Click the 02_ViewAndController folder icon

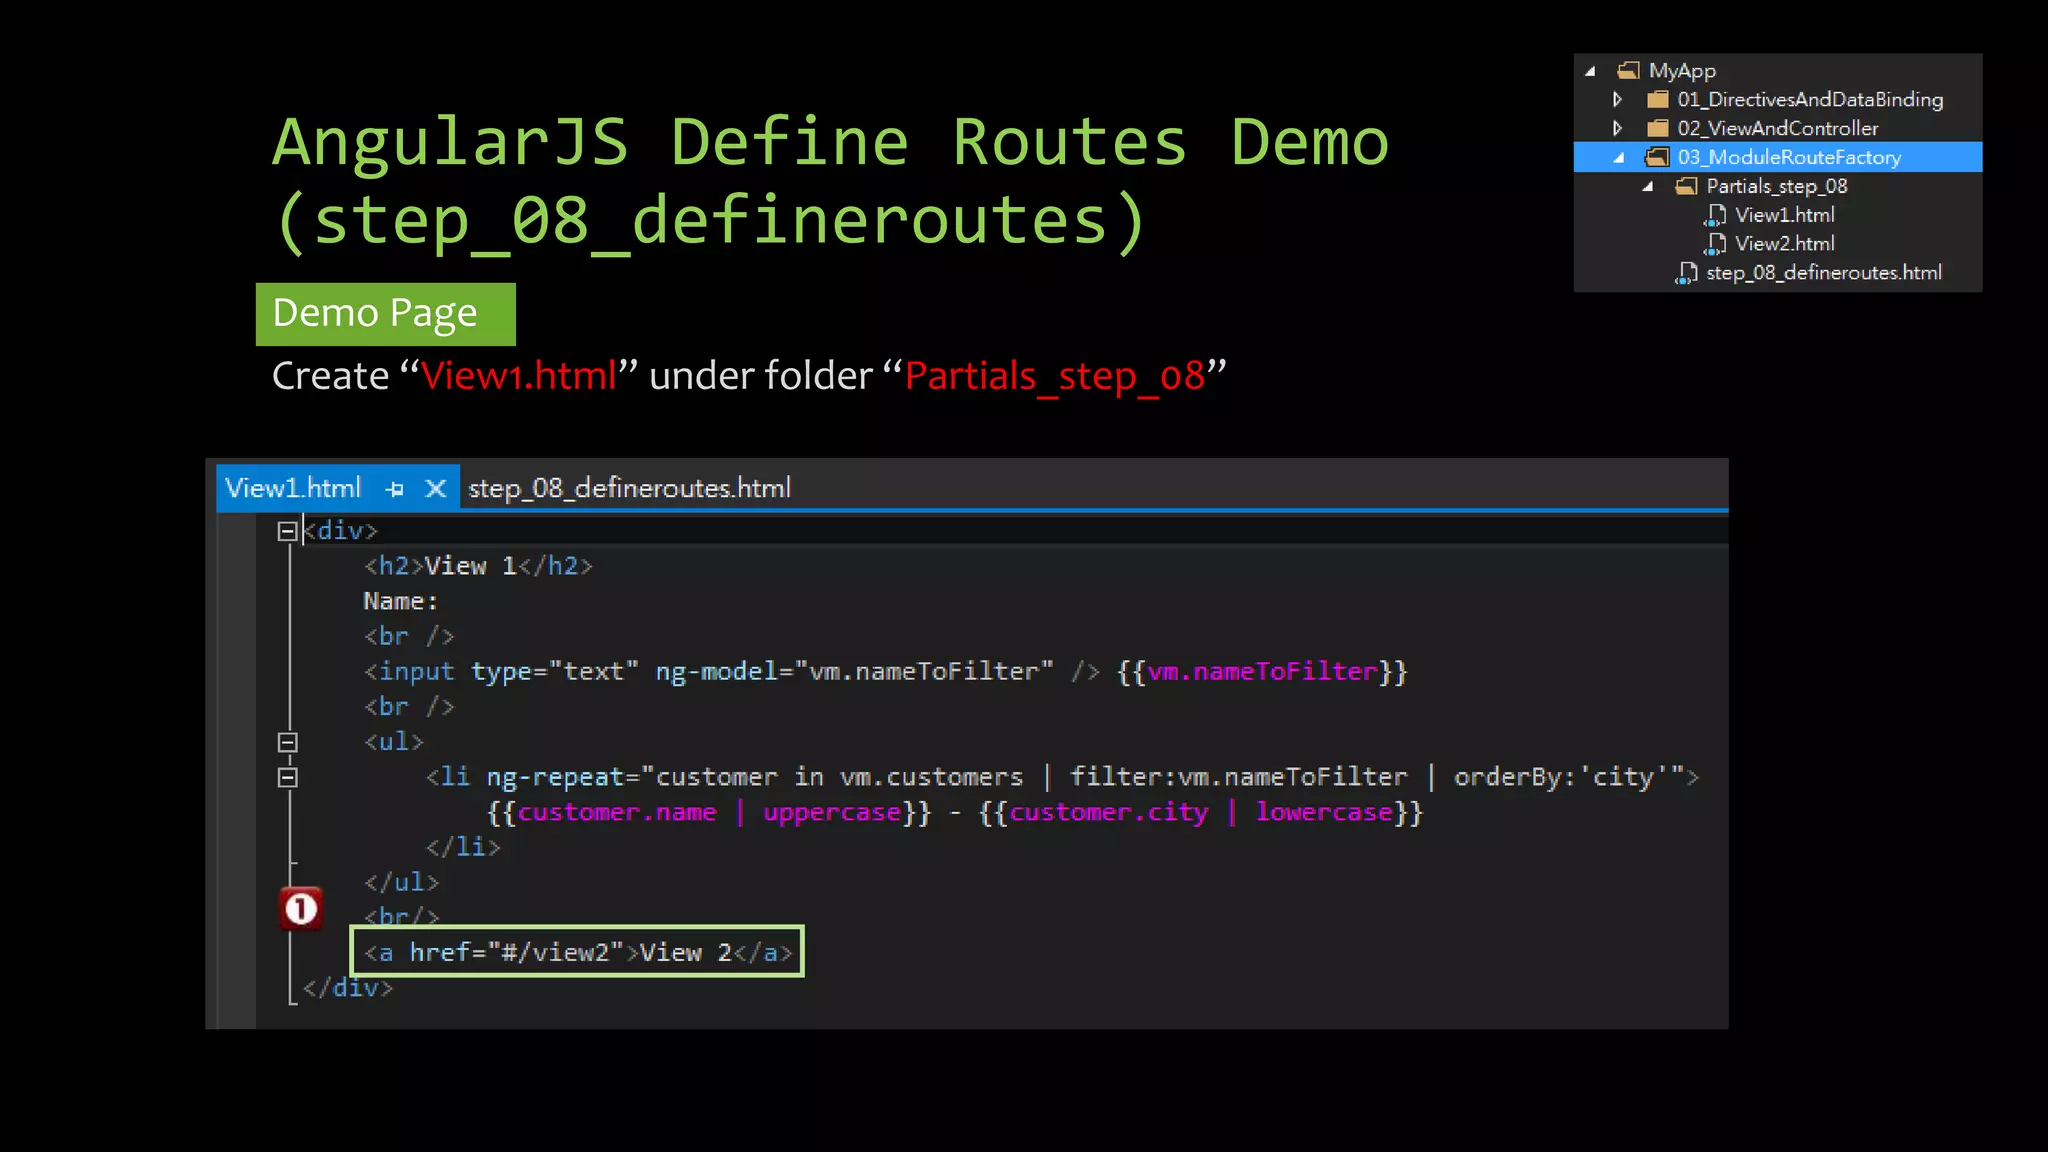1658,128
